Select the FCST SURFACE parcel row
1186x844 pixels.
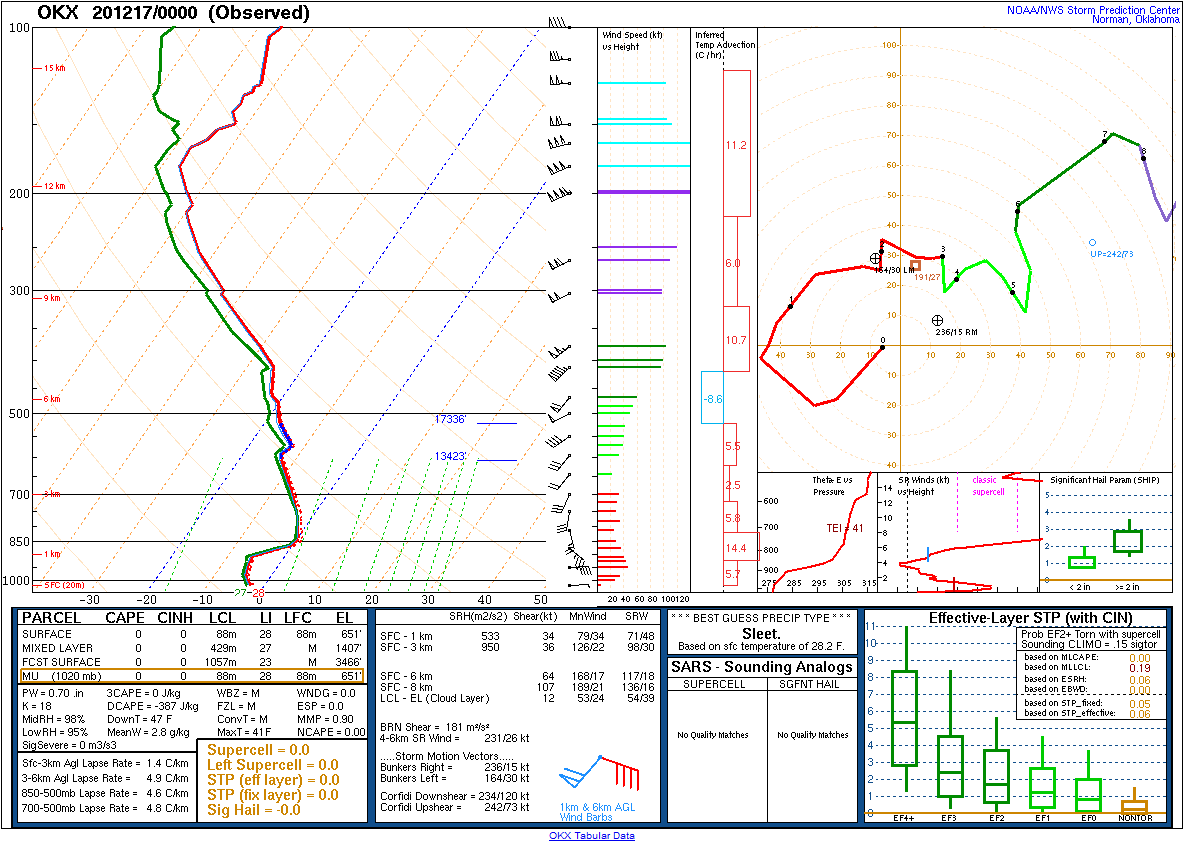pyautogui.click(x=192, y=662)
